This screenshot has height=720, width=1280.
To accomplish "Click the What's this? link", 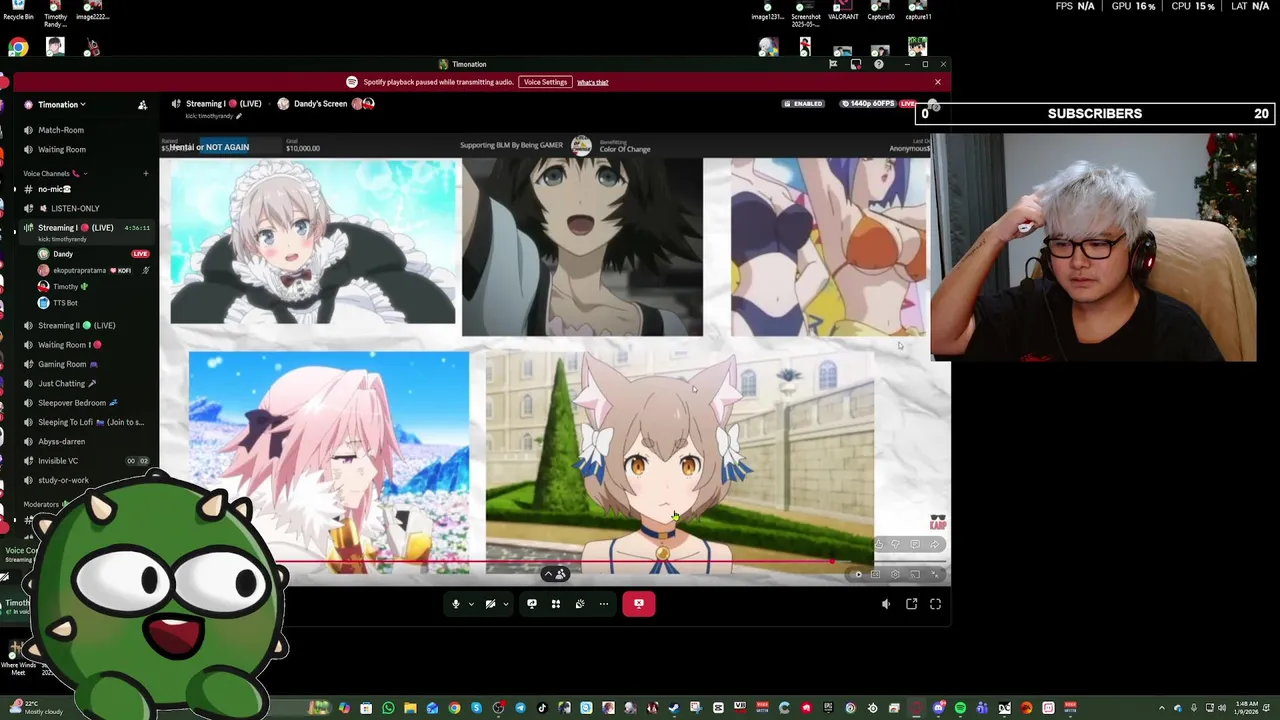I will click(592, 82).
